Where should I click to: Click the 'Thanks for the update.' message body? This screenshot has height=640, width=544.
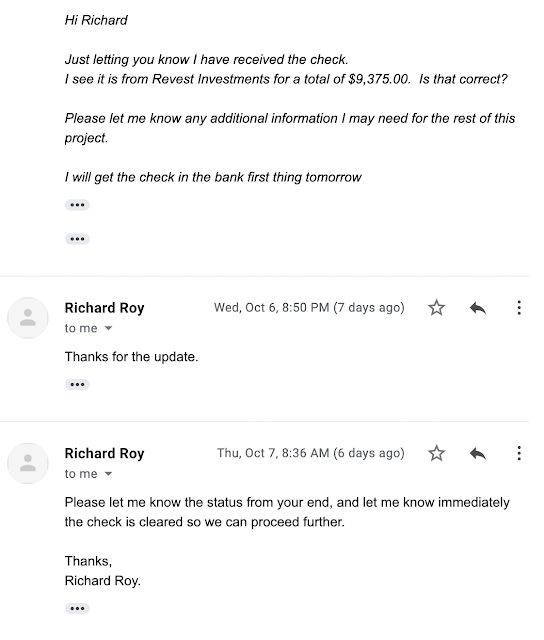tap(131, 357)
